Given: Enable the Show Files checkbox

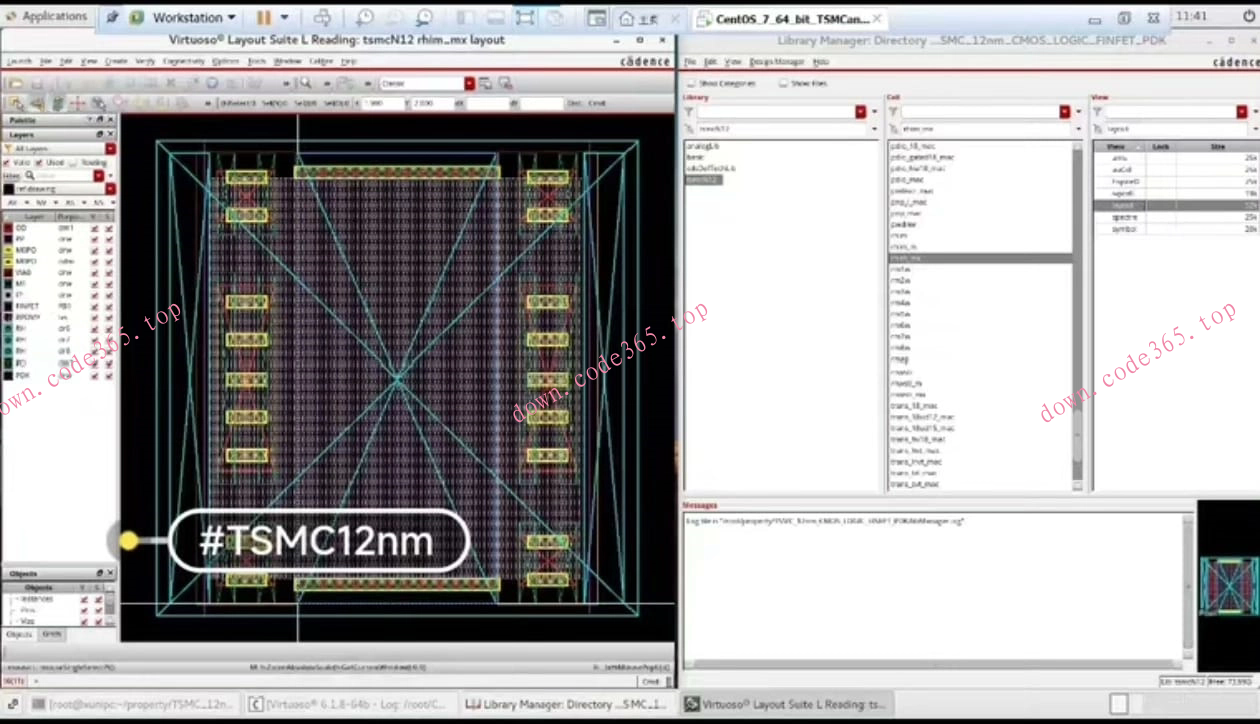Looking at the screenshot, I should 783,84.
